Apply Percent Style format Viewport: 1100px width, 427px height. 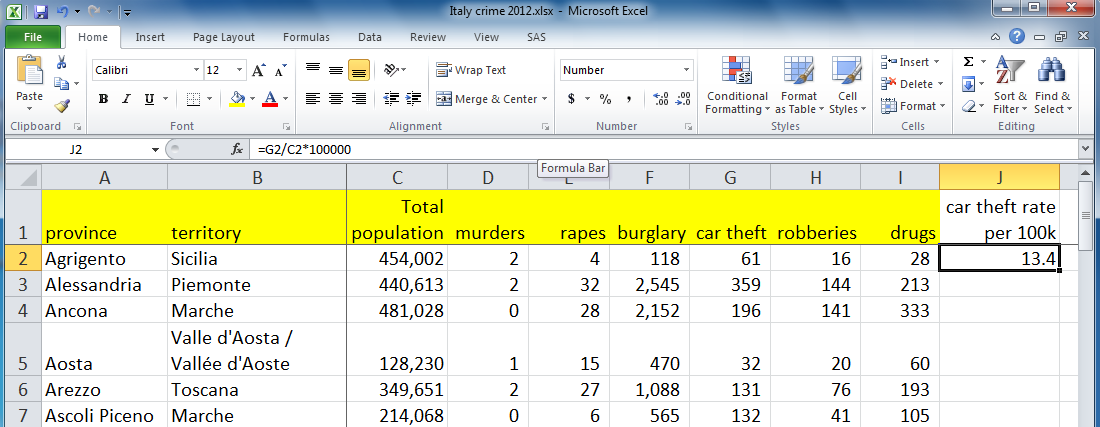605,99
